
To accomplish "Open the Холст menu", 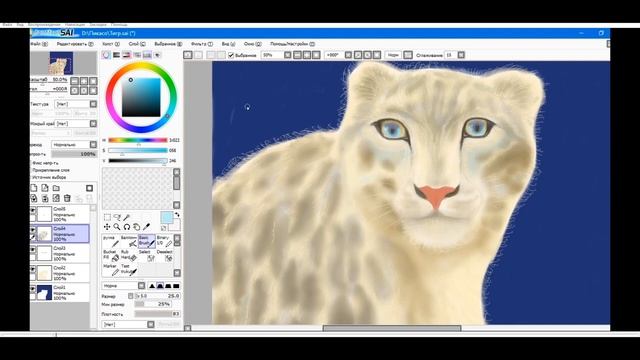I will (x=111, y=44).
